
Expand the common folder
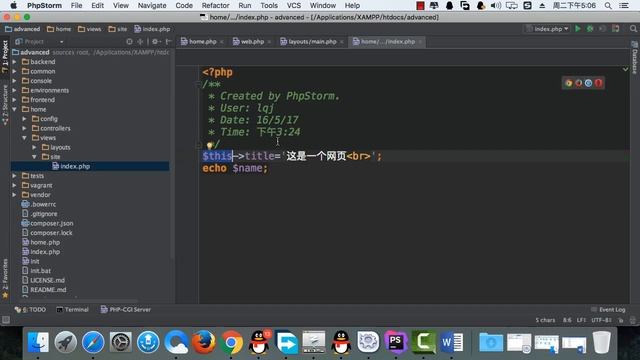tap(15, 71)
